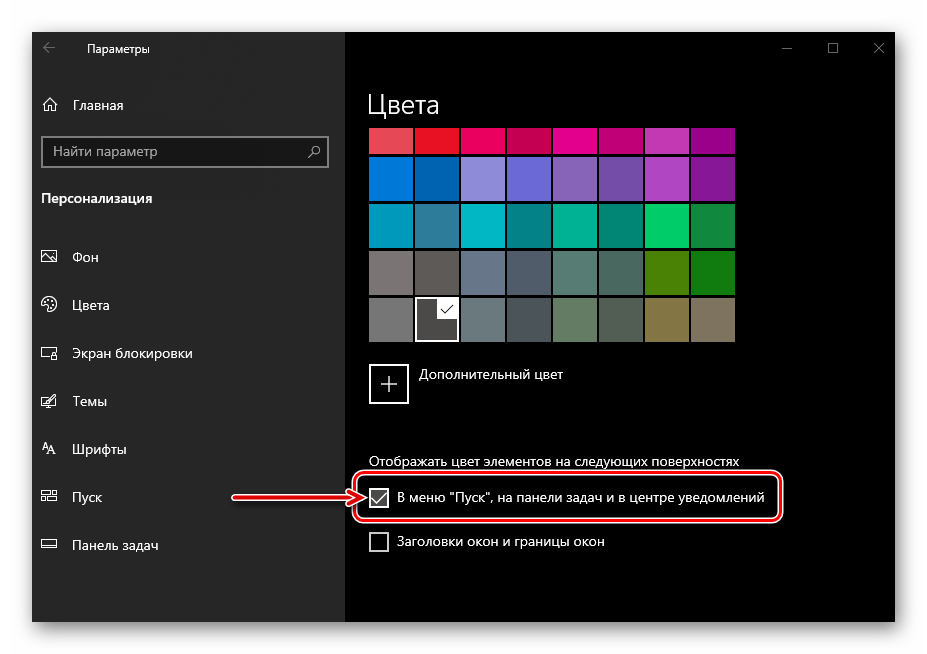Click the Пуск tiles icon
This screenshot has height=654, width=927.
pyautogui.click(x=49, y=497)
